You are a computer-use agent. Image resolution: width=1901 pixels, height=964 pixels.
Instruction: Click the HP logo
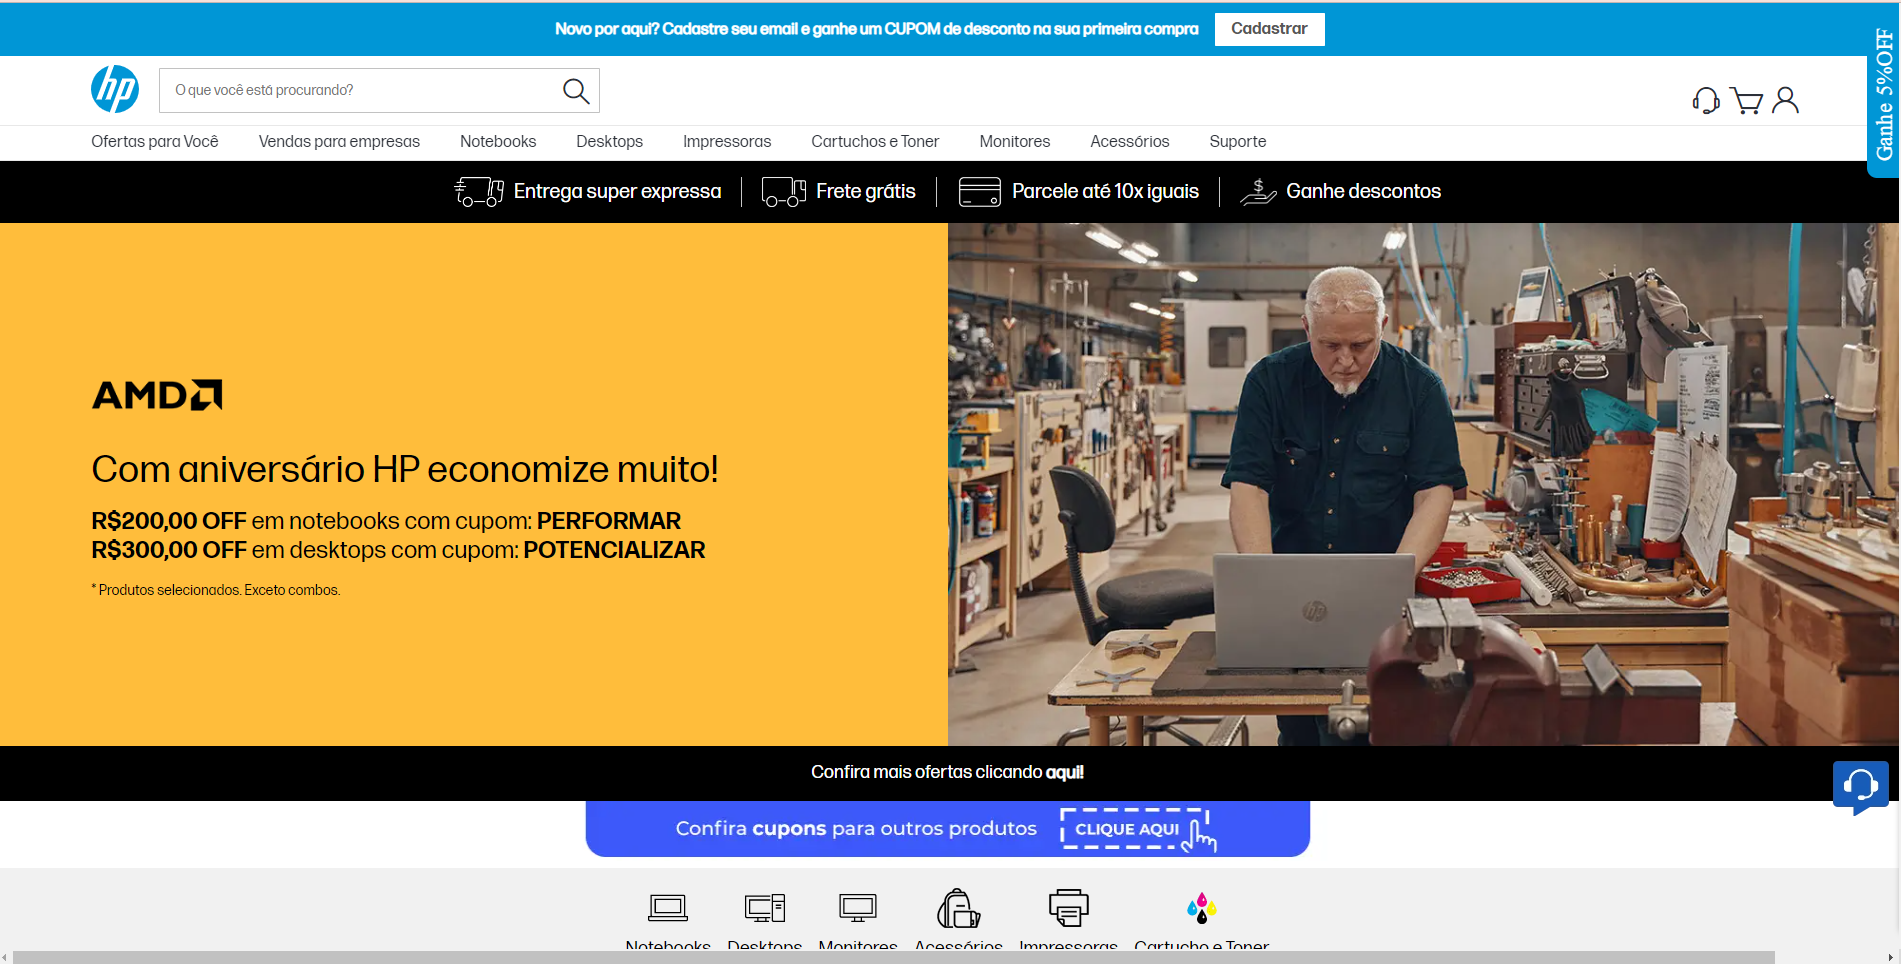[115, 90]
